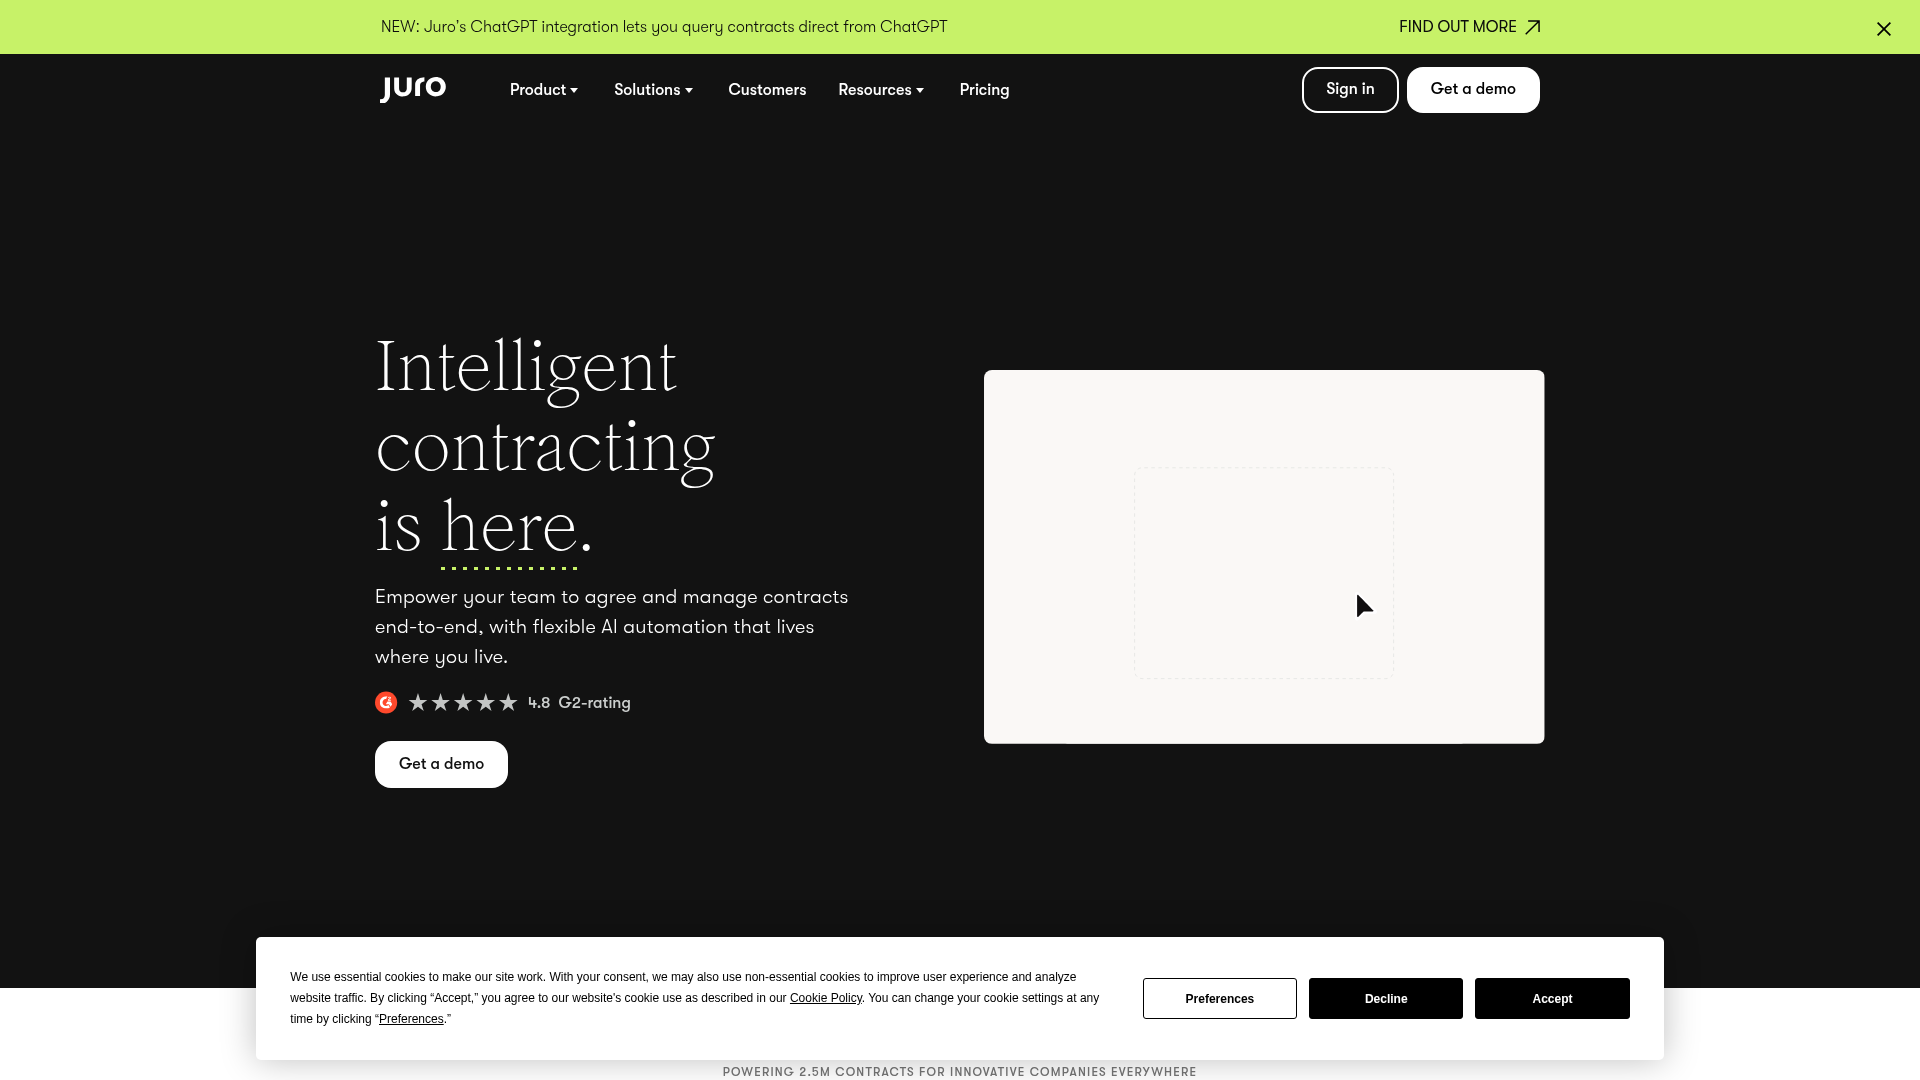Open the Product dropdown menu

543,90
